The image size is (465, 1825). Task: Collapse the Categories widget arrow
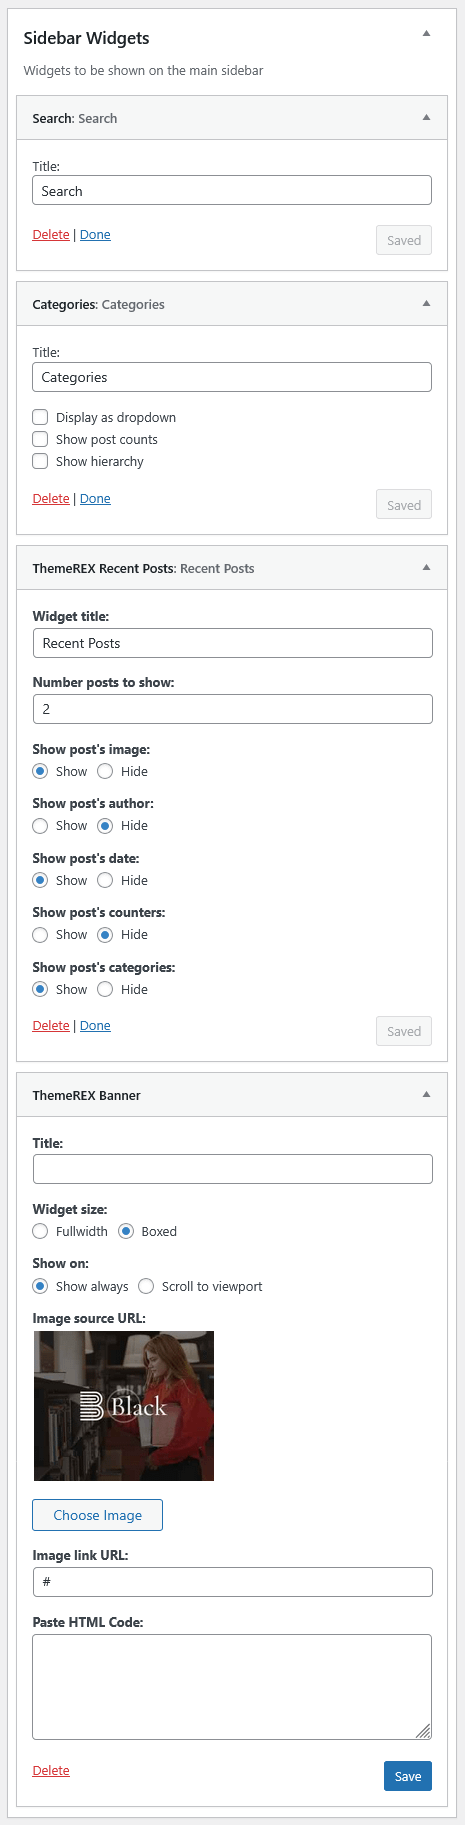426,304
